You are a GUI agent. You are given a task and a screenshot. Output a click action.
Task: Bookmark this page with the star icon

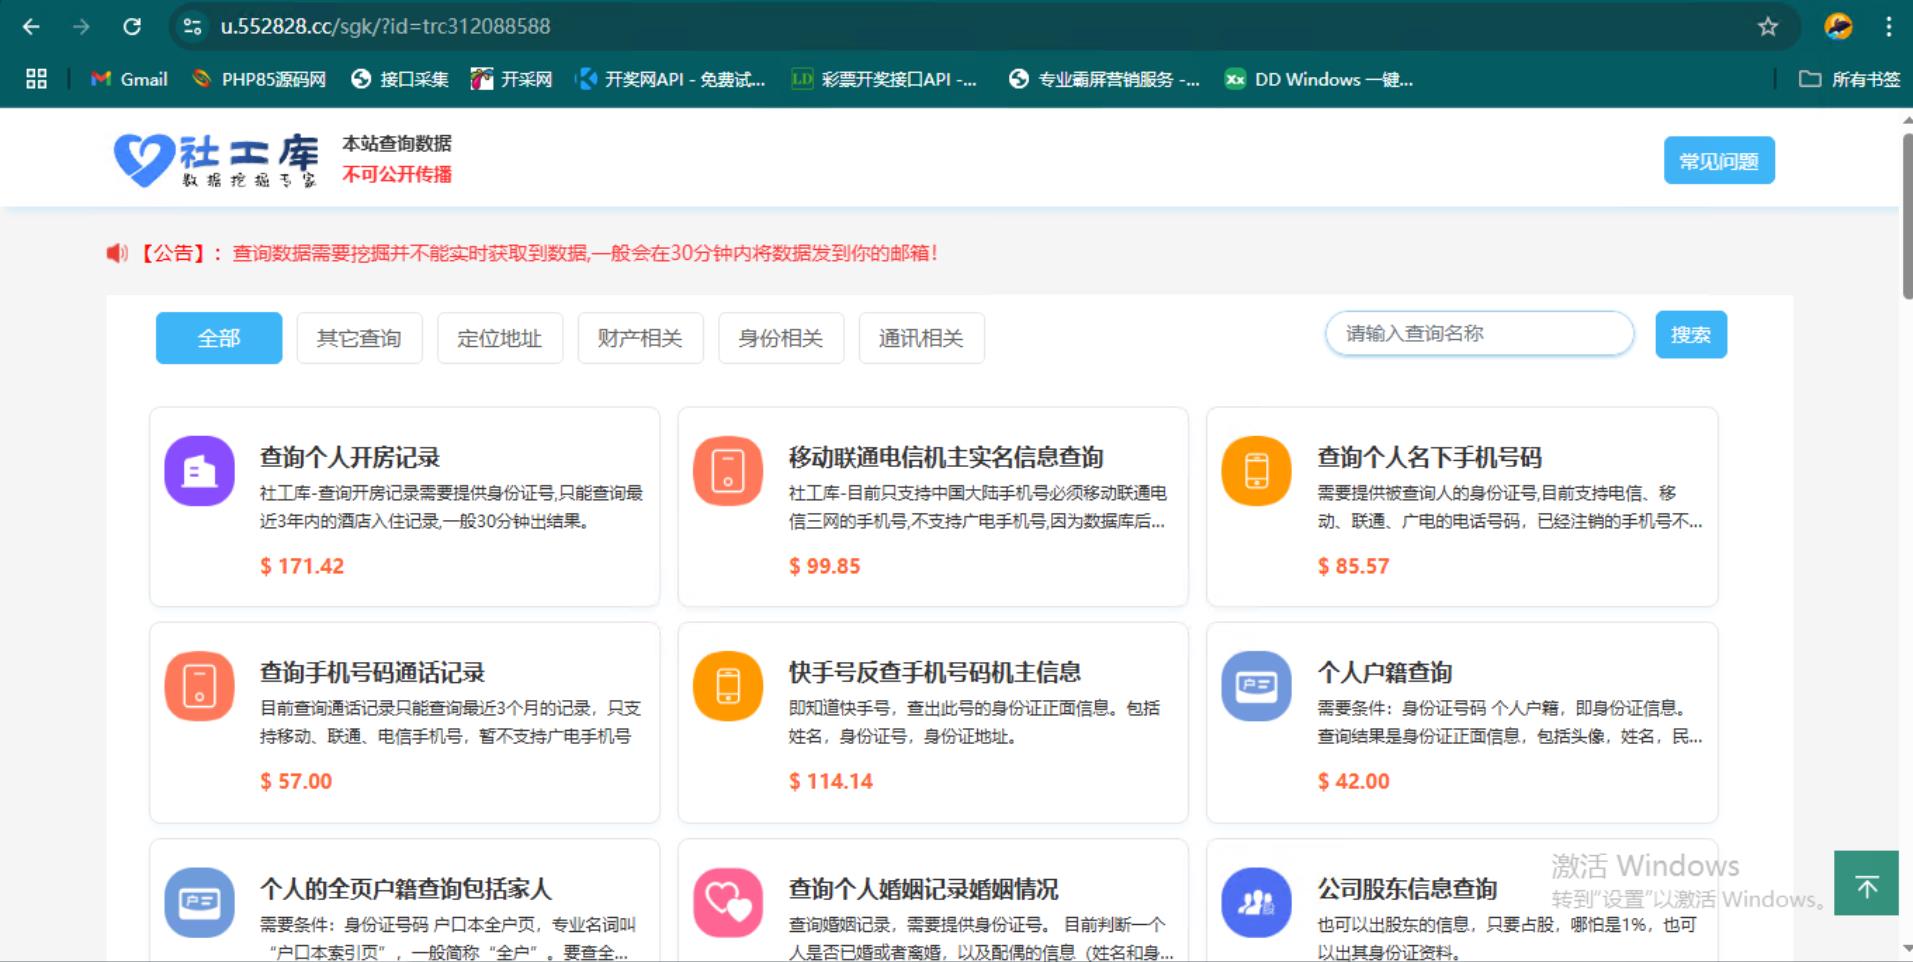(1768, 27)
